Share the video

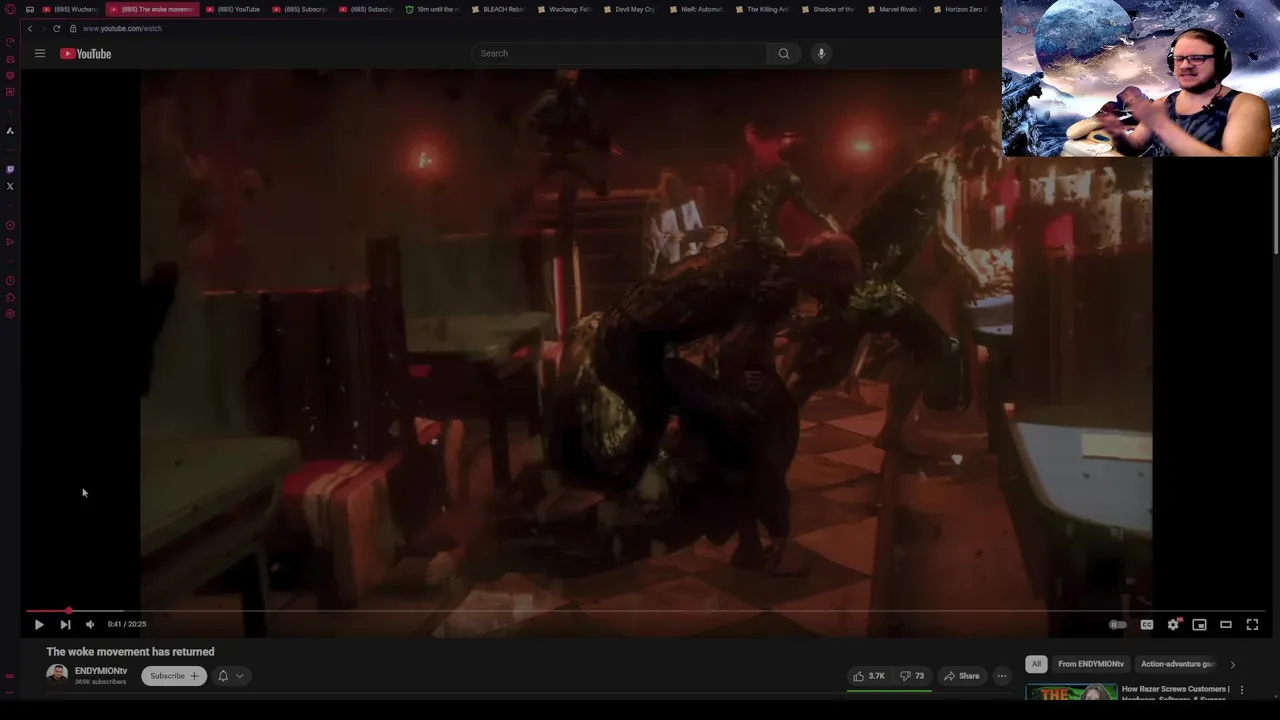[962, 676]
